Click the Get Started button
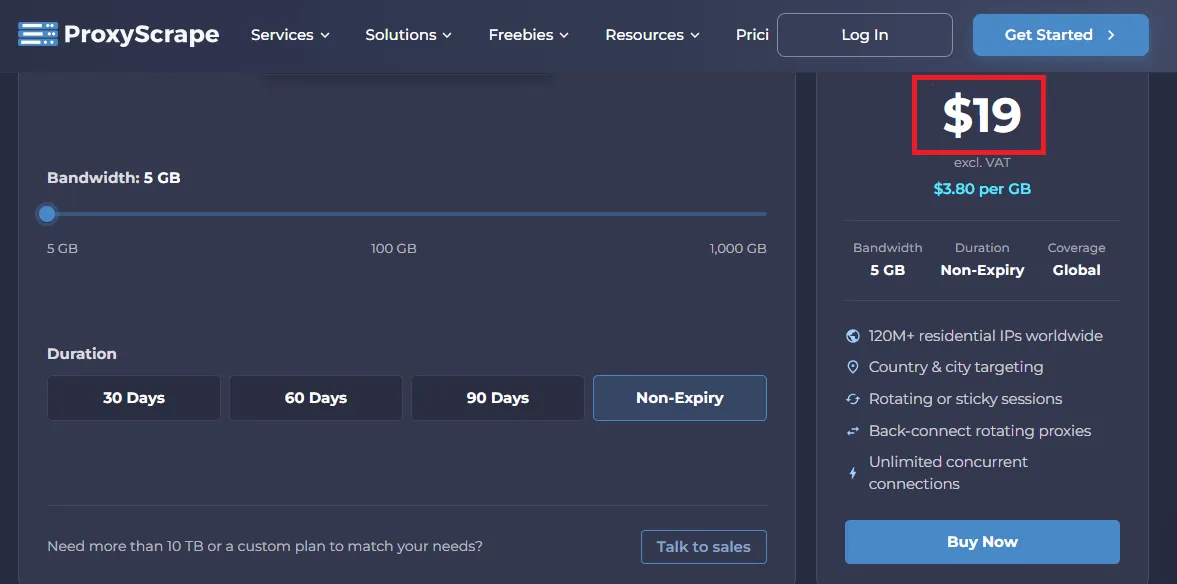This screenshot has height=584, width=1177. coord(1061,35)
